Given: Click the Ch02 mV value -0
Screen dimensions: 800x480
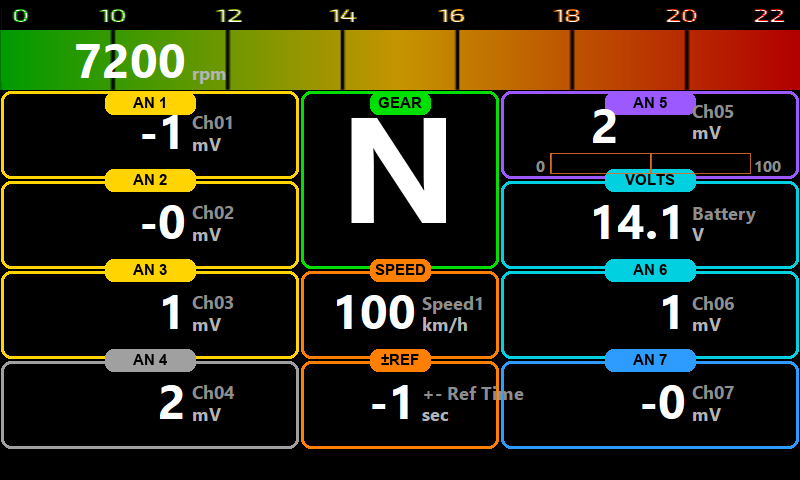Looking at the screenshot, I should [x=163, y=223].
